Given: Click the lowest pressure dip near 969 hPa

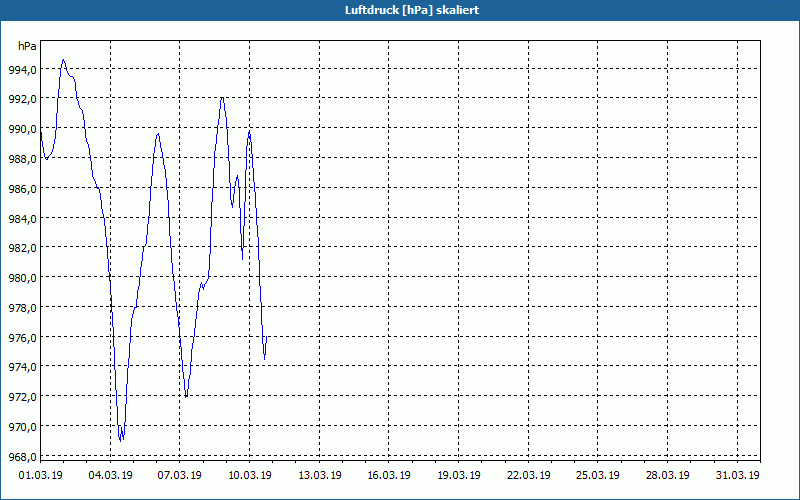Looking at the screenshot, I should pos(120,440).
